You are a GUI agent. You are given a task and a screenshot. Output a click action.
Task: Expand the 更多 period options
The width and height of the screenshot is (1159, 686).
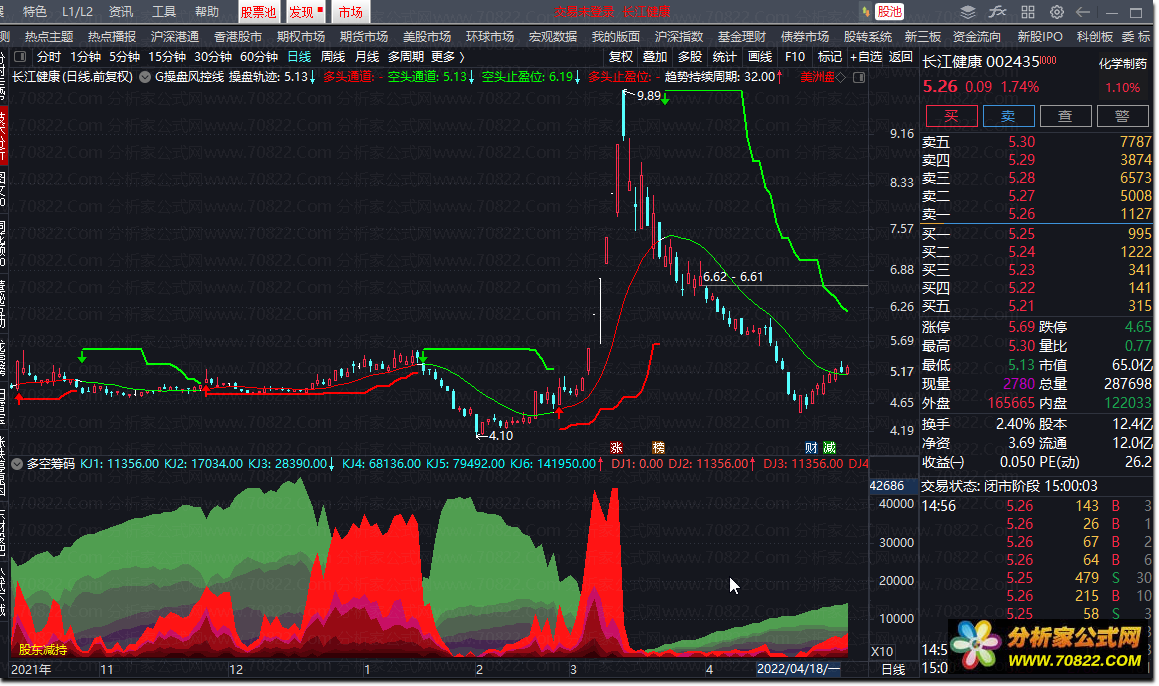click(x=448, y=57)
